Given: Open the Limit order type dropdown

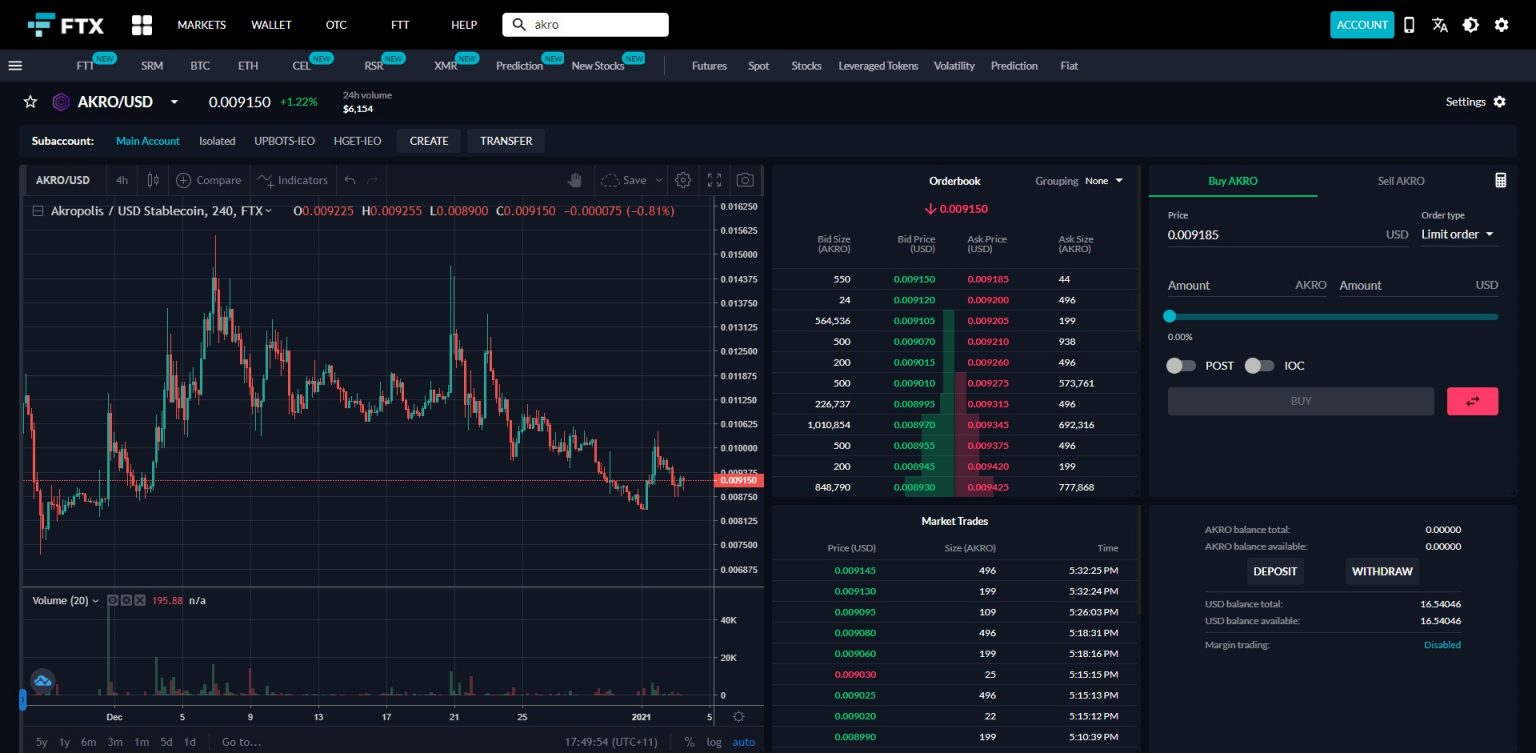Looking at the screenshot, I should (x=1458, y=235).
